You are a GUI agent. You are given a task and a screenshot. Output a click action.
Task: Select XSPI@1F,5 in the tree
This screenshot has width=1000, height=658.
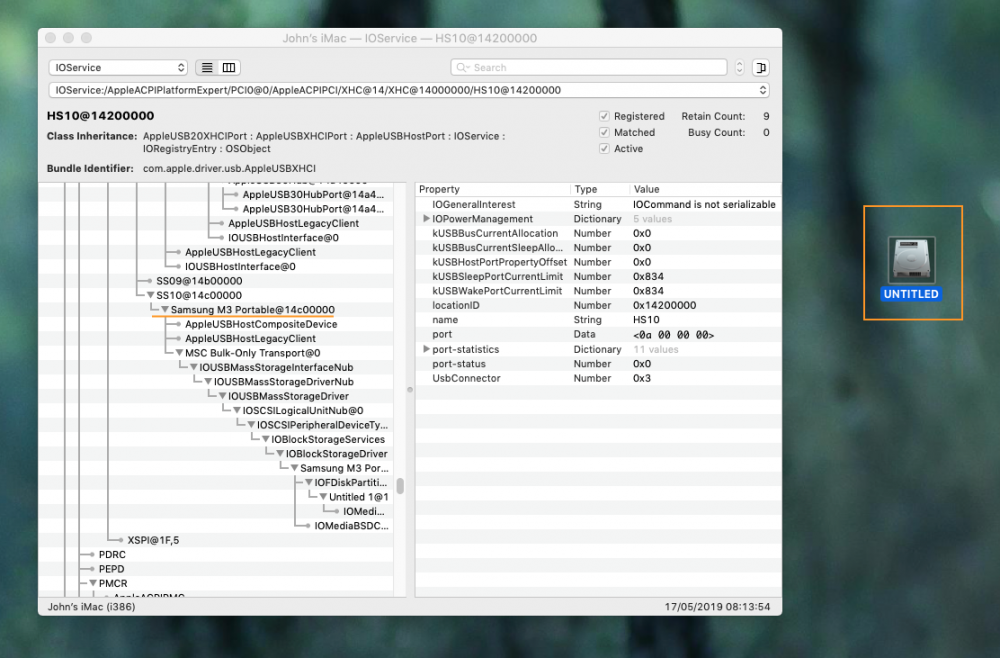[x=153, y=540]
